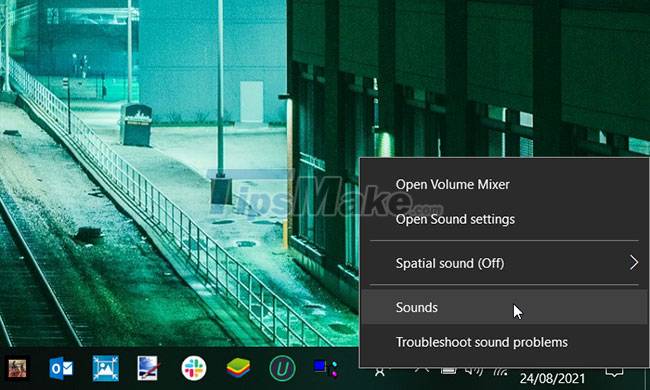Click the speaker volume tray icon
Screen dimensions: 650x390
(474, 371)
